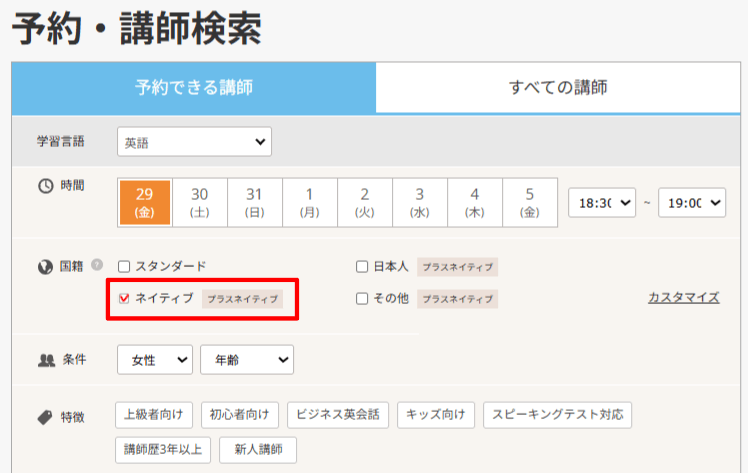Click the tag icon beside 特徴
748x473 pixels.
pyautogui.click(x=44, y=416)
